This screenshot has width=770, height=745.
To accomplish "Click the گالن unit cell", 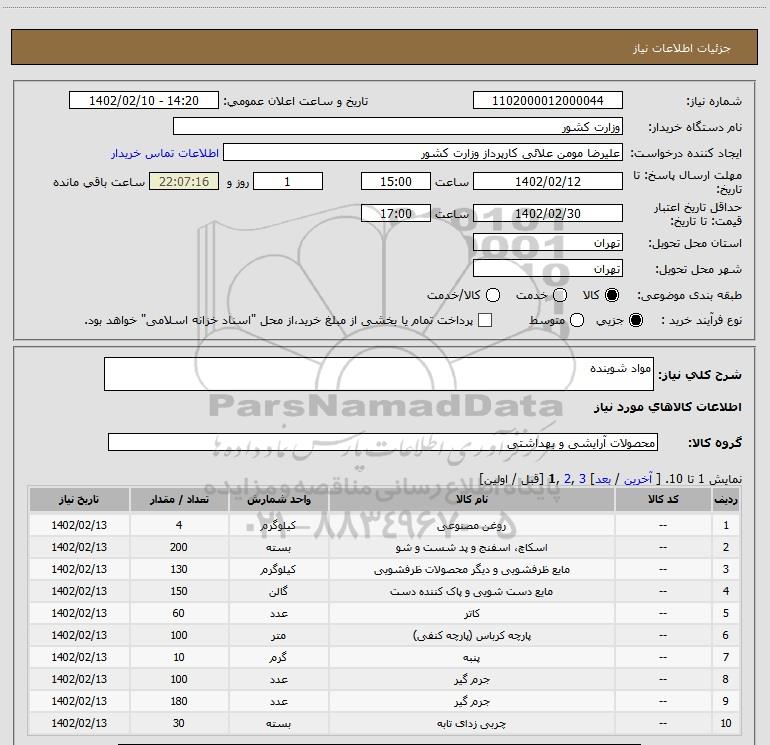I will 278,591.
